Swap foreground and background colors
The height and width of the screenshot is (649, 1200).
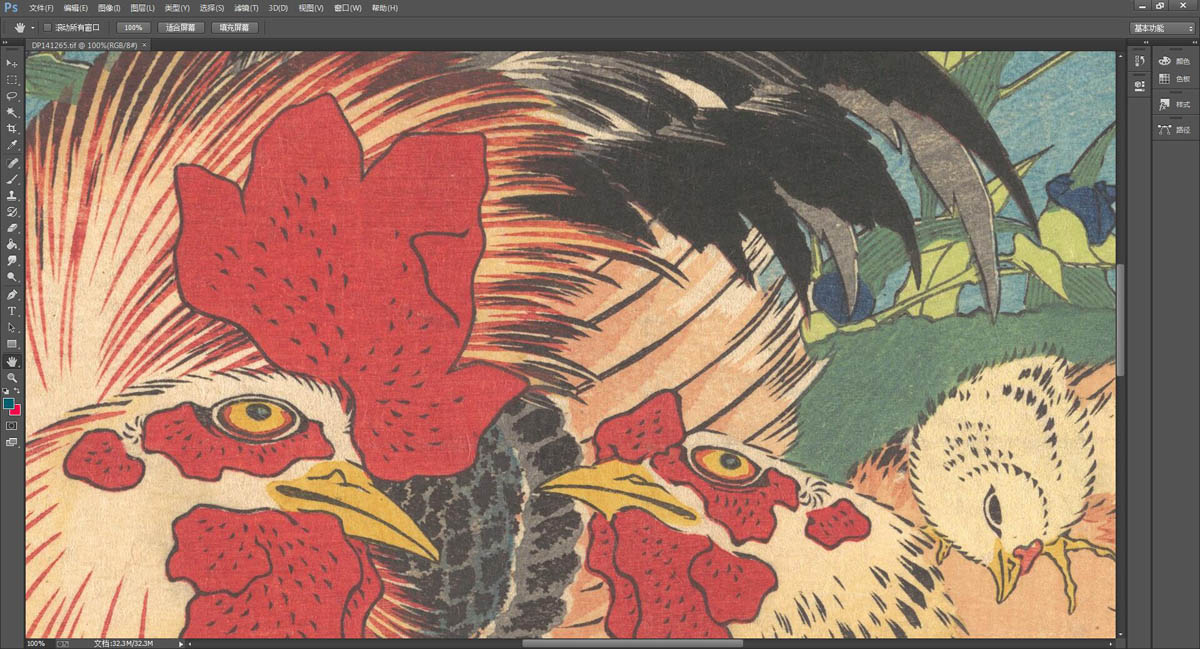click(x=17, y=391)
